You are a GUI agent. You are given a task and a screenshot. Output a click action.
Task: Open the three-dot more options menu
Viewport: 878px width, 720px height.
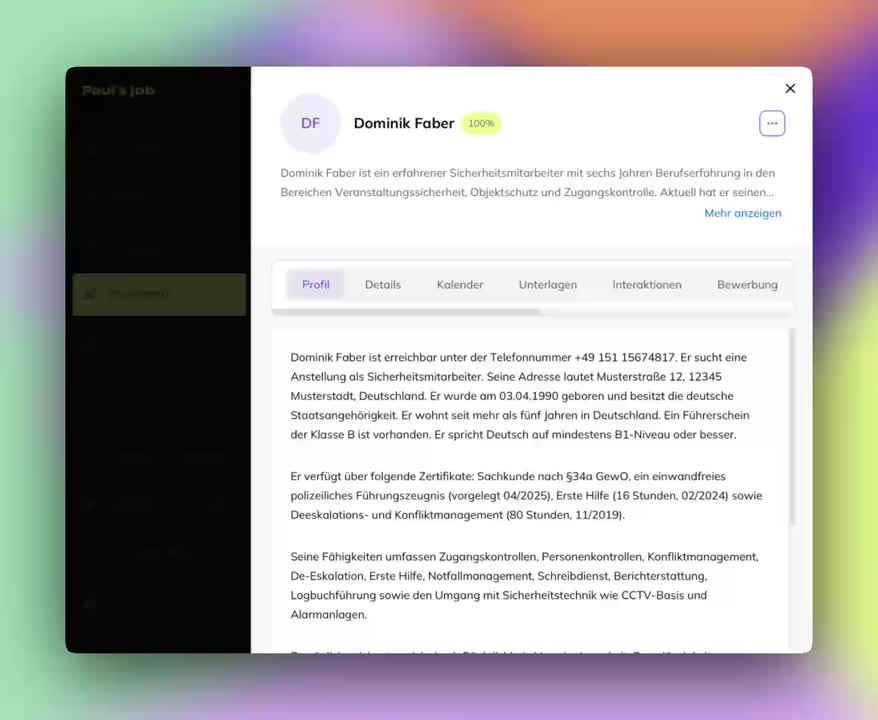[x=772, y=123]
